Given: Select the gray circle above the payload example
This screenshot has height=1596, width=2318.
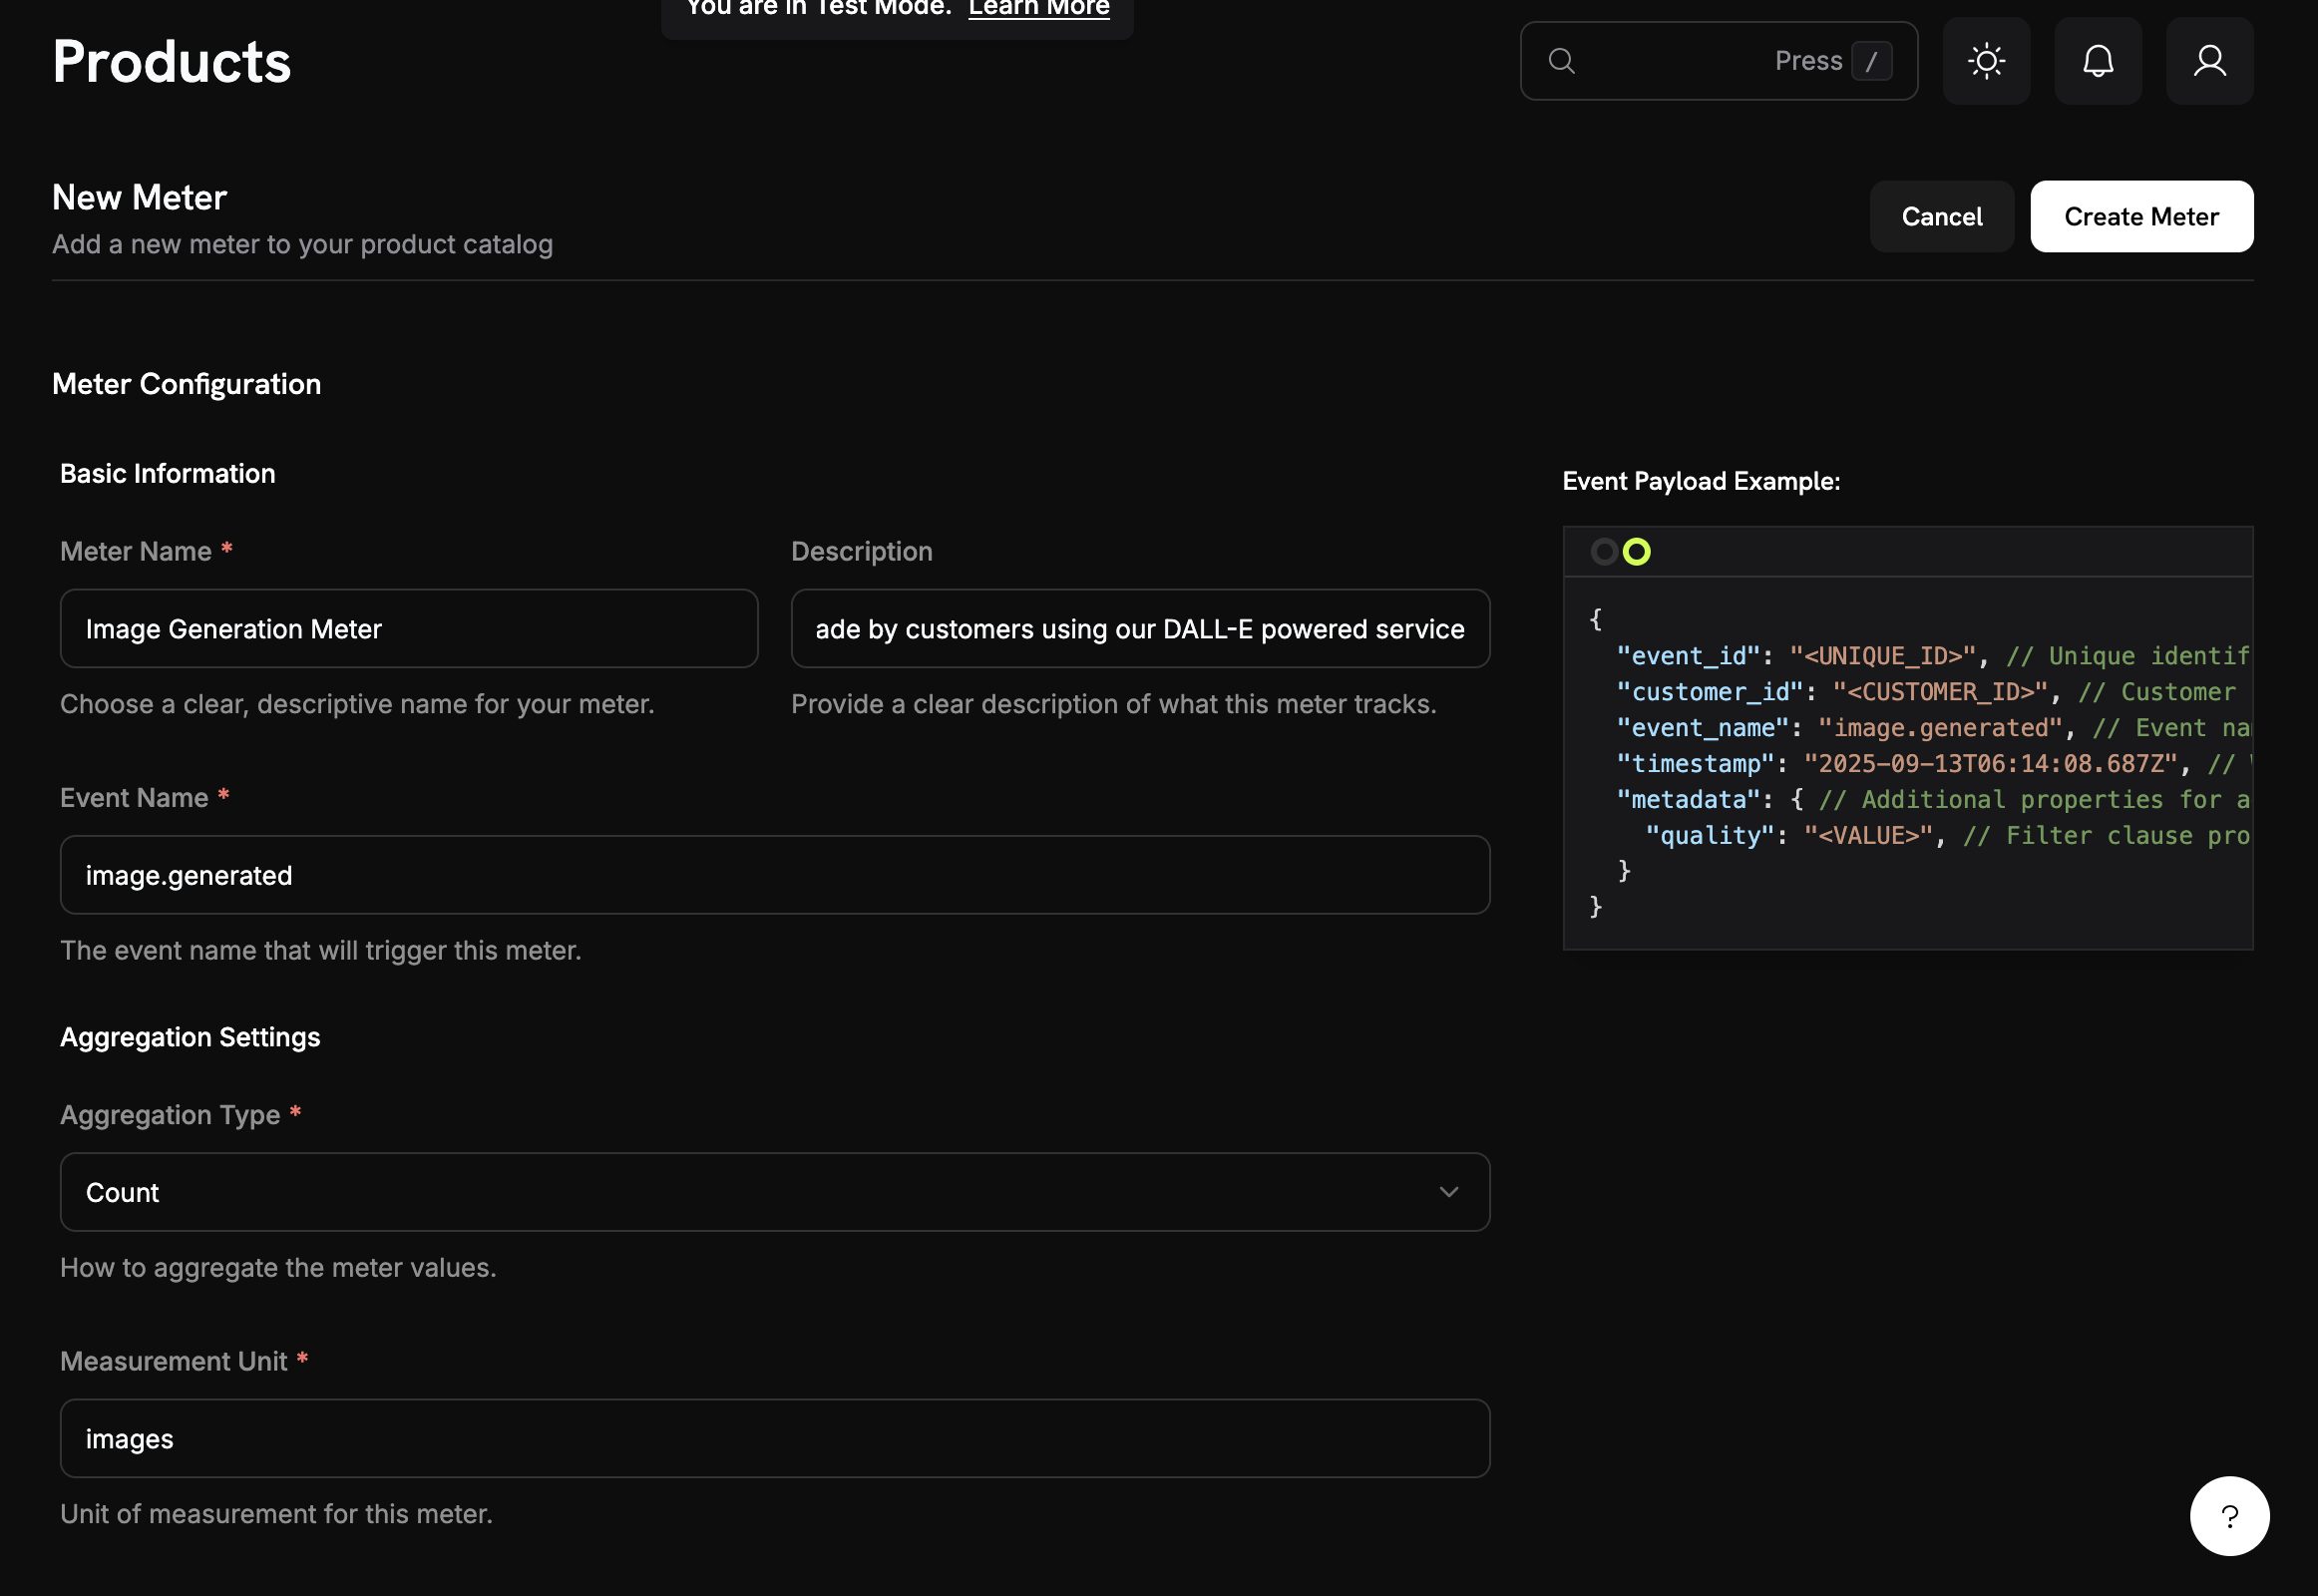Looking at the screenshot, I should pyautogui.click(x=1604, y=552).
